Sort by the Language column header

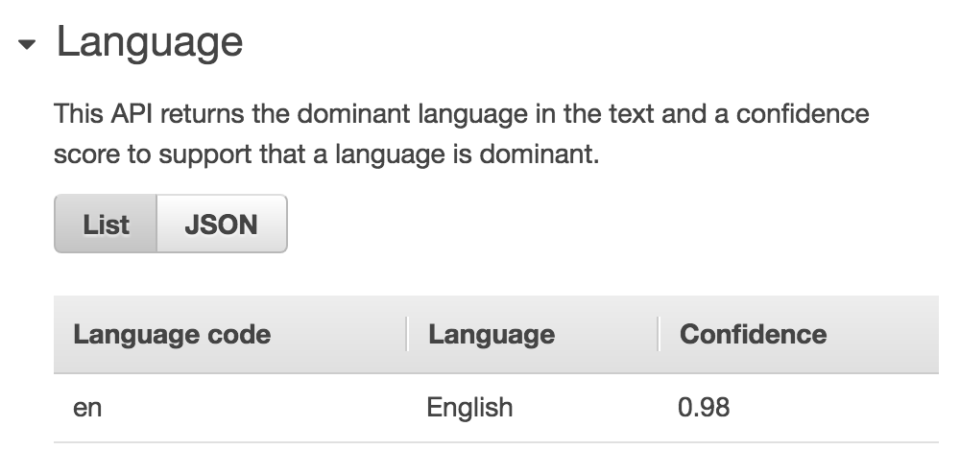pyautogui.click(x=492, y=334)
